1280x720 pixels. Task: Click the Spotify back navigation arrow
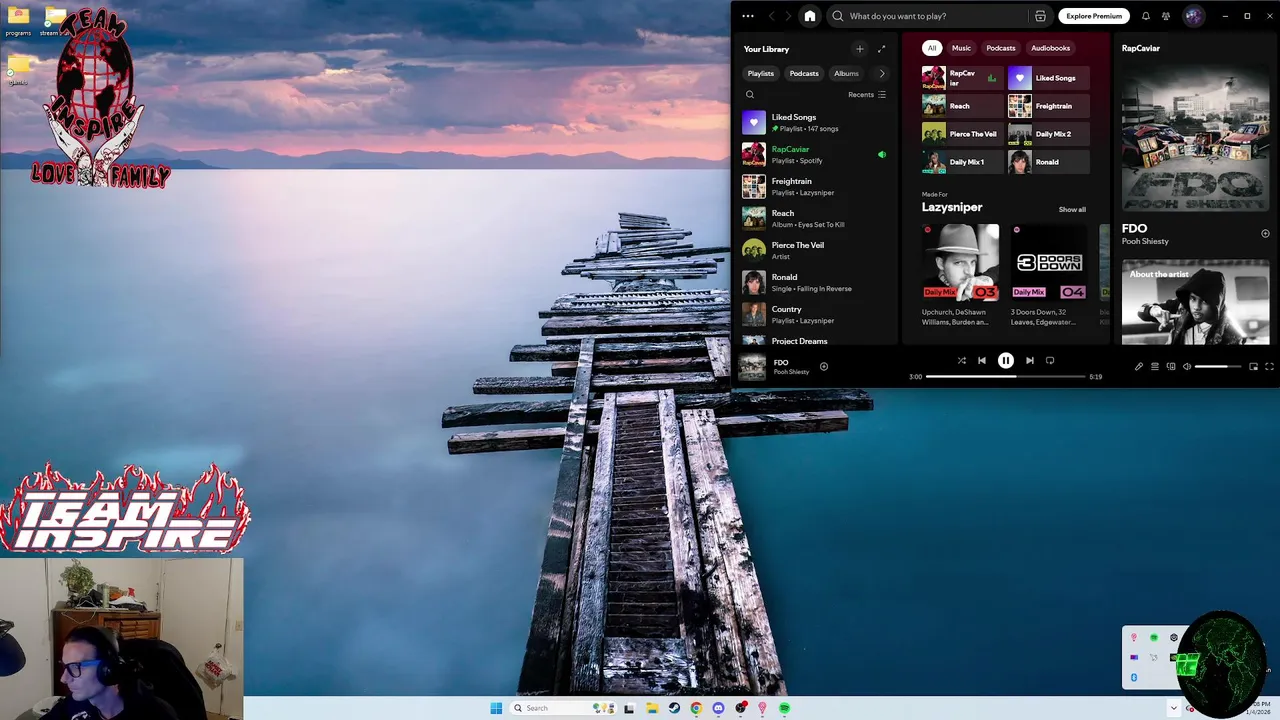pyautogui.click(x=771, y=16)
